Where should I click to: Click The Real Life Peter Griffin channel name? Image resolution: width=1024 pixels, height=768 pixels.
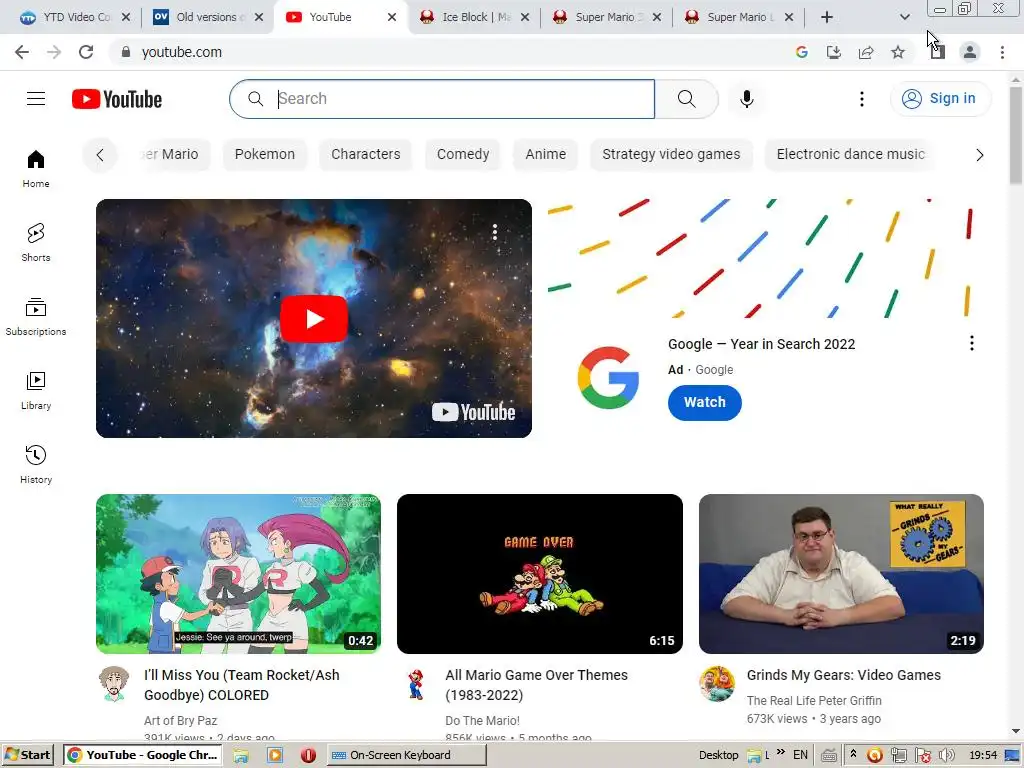(814, 701)
